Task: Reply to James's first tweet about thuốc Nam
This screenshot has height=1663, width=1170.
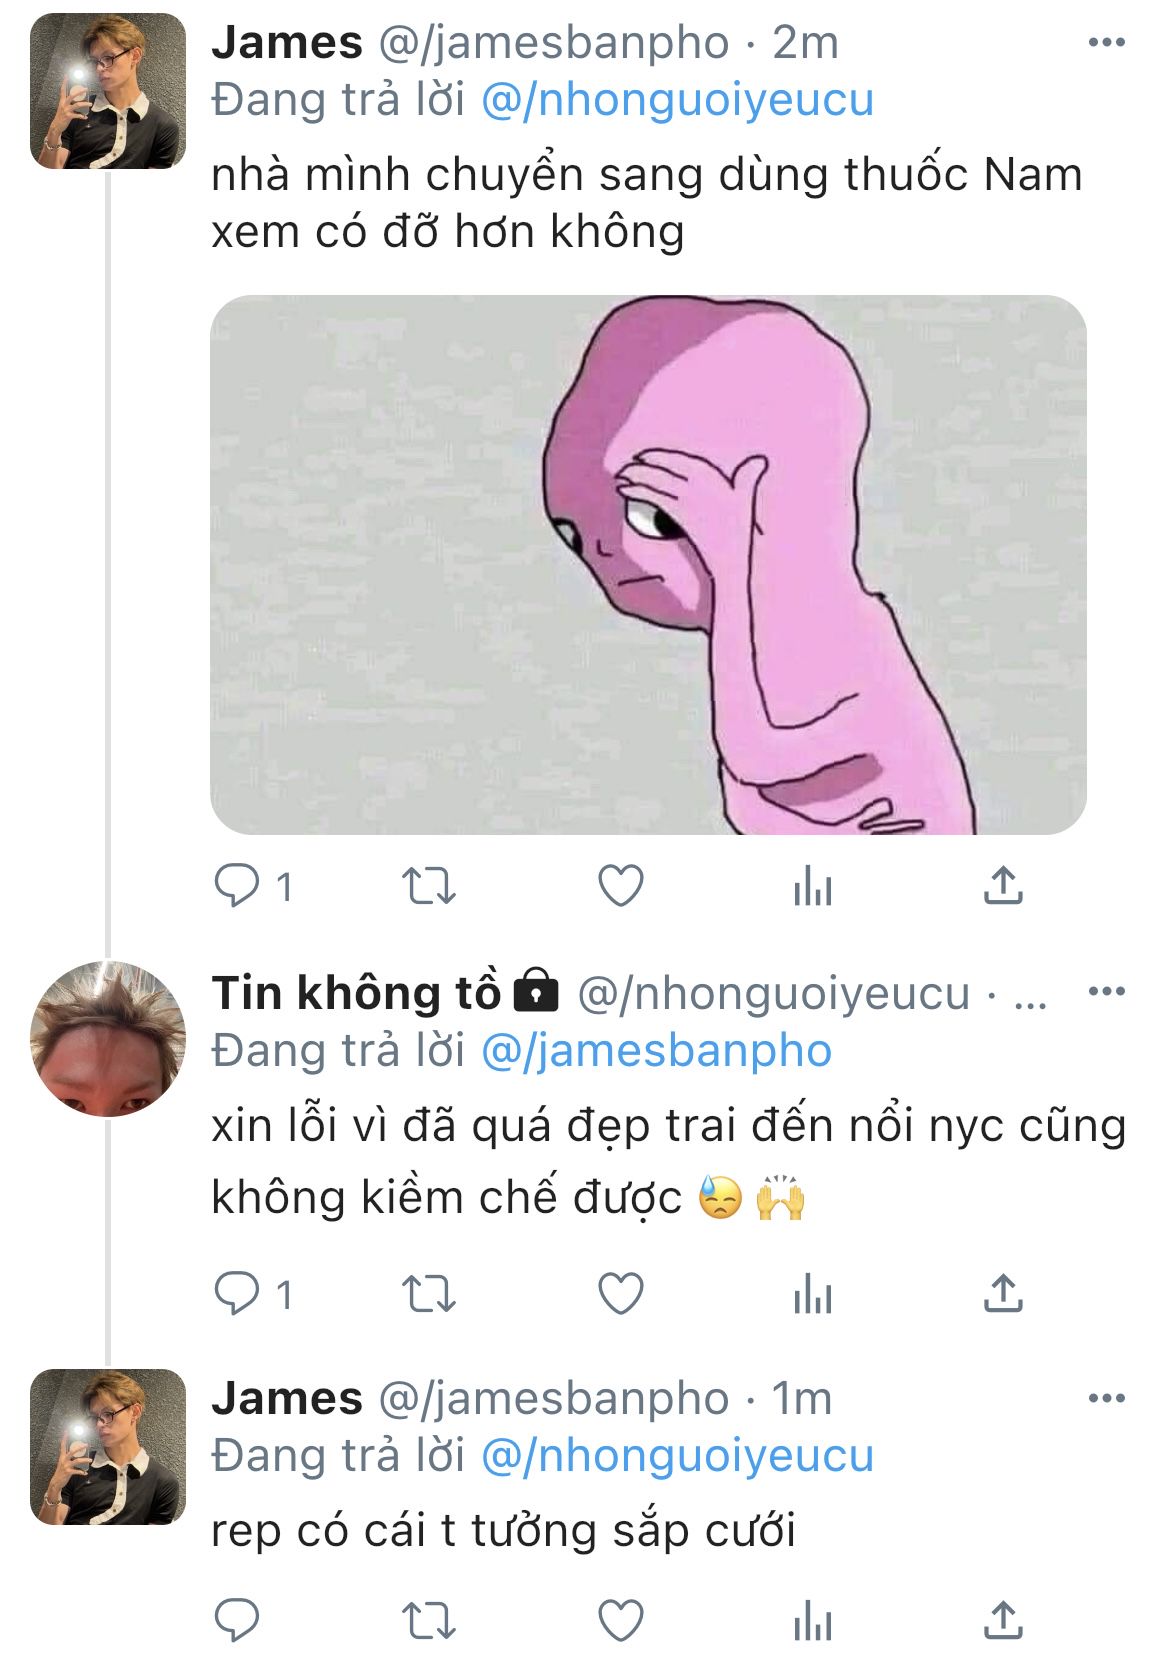Action: pos(238,886)
